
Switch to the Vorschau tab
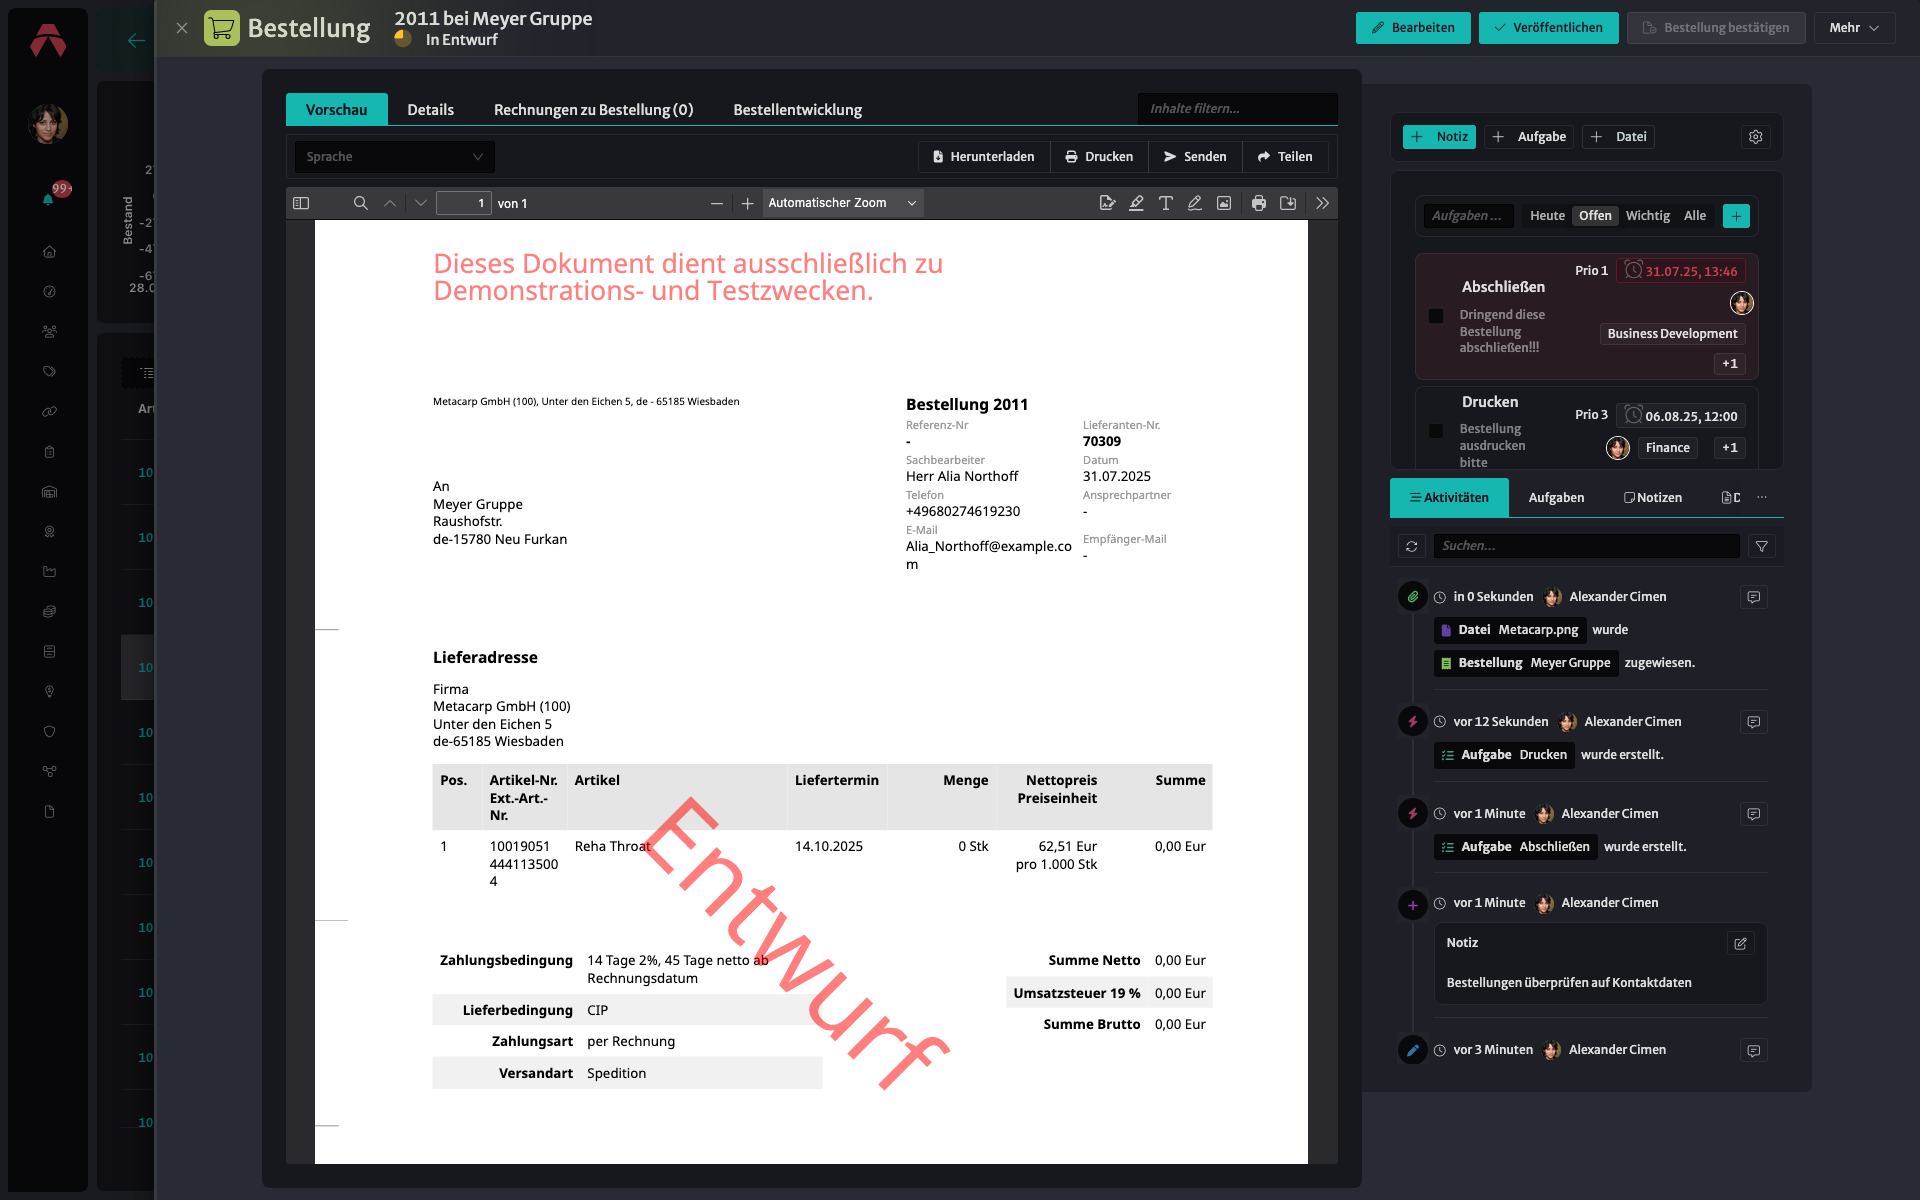[x=336, y=110]
